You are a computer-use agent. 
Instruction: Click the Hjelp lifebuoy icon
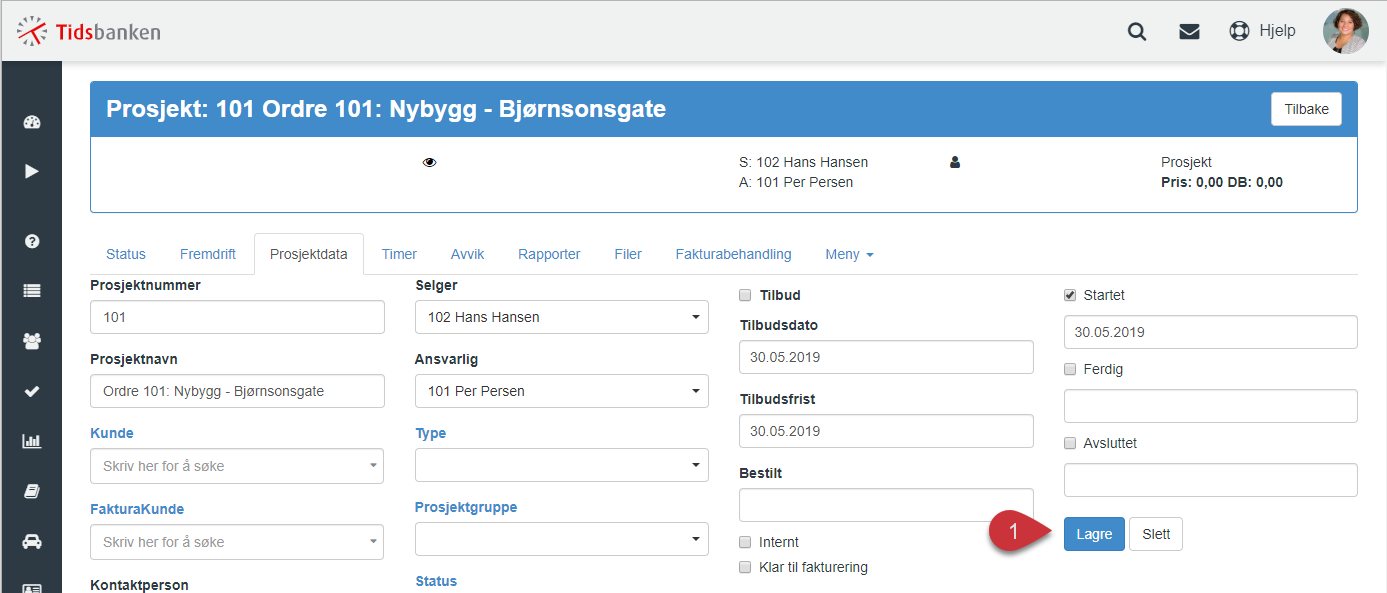point(1240,31)
